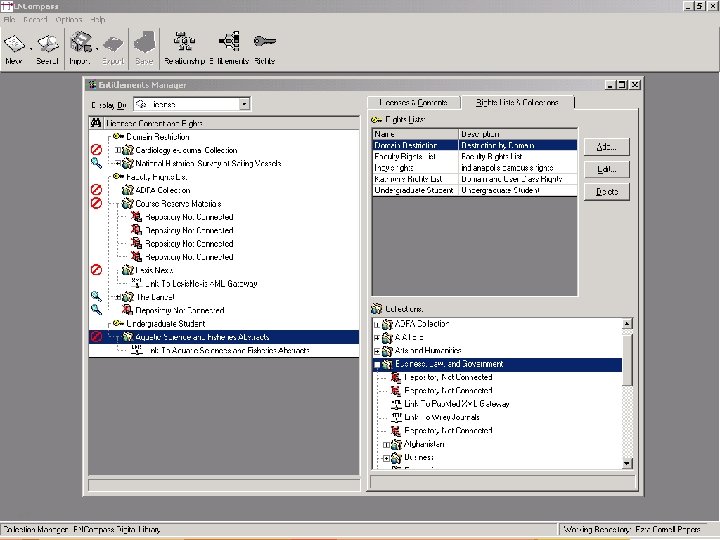Click the Name column header
Screen dimensions: 720x540
point(416,134)
